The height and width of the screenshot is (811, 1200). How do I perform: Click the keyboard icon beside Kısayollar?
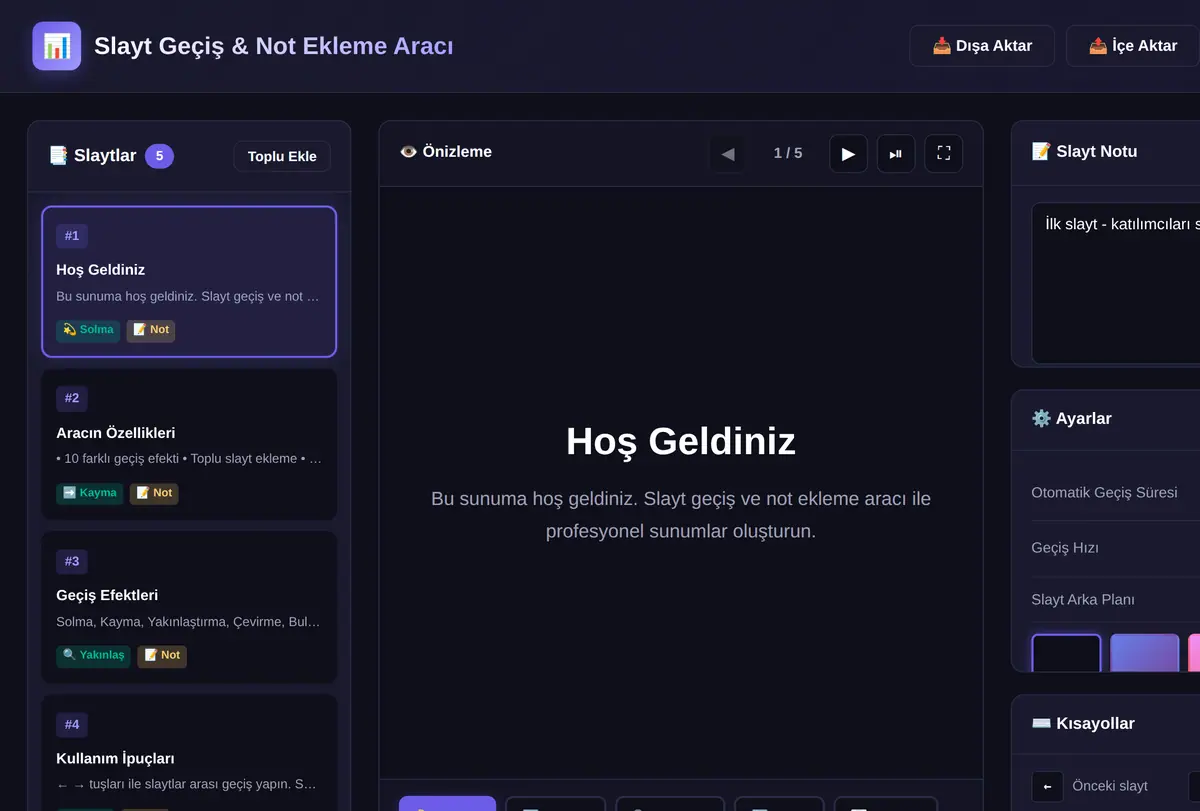[1041, 724]
